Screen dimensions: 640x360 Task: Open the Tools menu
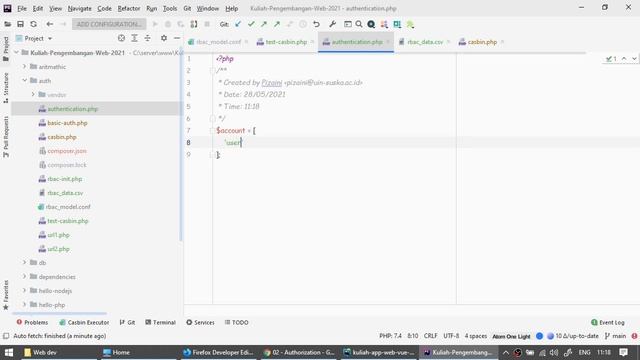[x=170, y=8]
